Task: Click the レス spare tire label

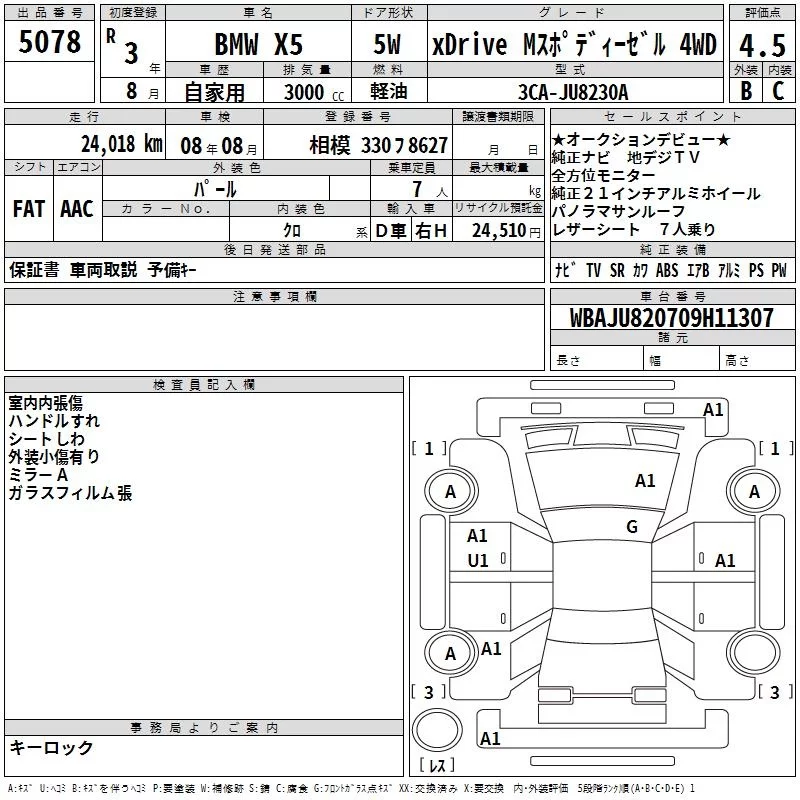Action: pos(437,764)
